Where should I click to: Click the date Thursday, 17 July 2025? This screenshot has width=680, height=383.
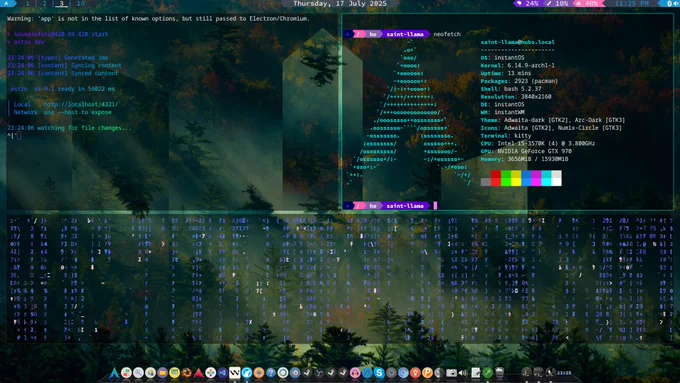(340, 3)
